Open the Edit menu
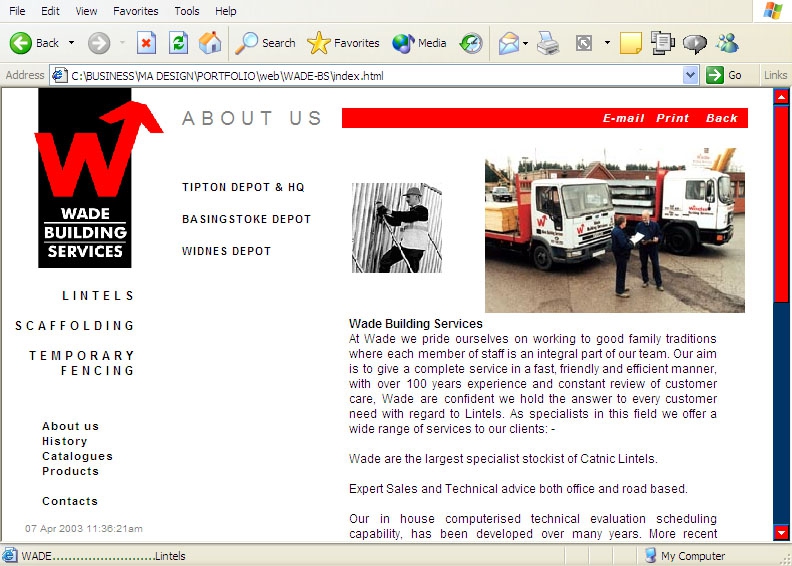The width and height of the screenshot is (792, 566). point(50,11)
